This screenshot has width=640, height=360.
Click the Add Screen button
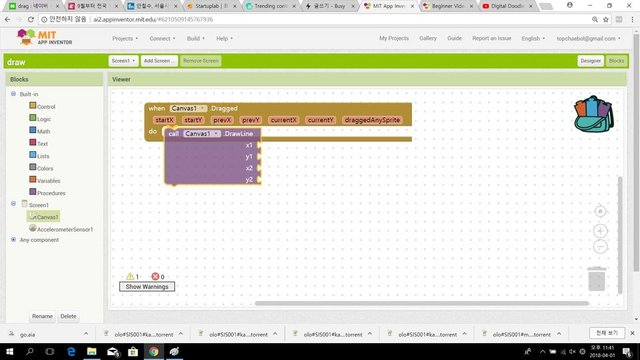tap(159, 61)
